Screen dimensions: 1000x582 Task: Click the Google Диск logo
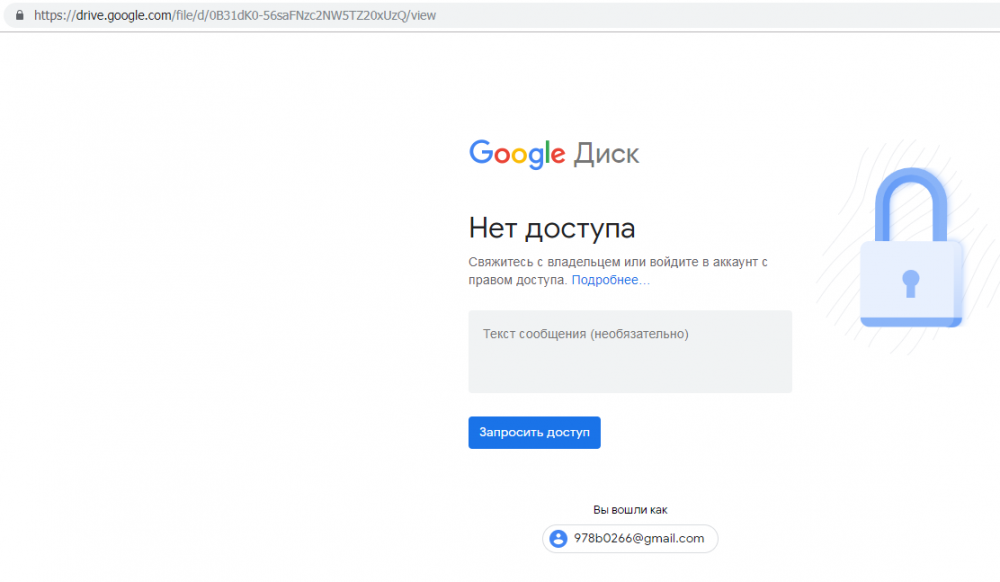click(554, 154)
